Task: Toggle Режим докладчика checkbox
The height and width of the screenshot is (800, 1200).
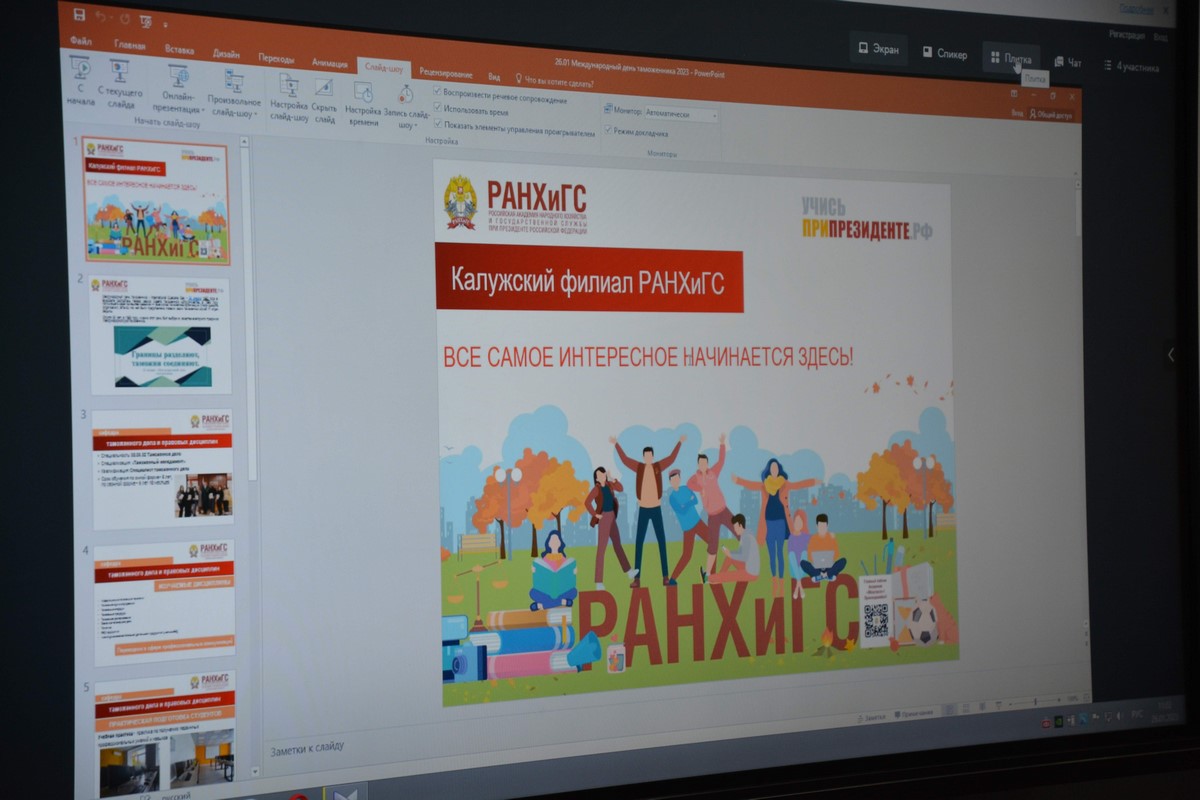Action: click(607, 129)
